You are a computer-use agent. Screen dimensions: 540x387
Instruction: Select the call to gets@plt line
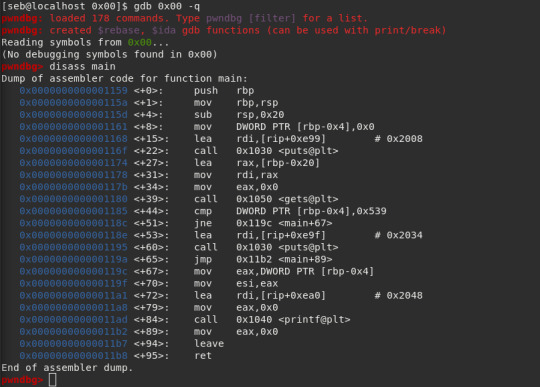coord(179,199)
